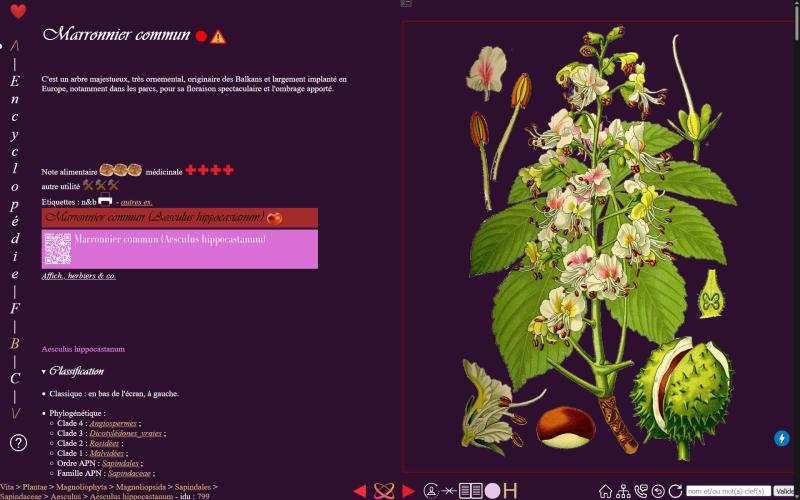Click the reload circular arrow icon

tap(676, 491)
